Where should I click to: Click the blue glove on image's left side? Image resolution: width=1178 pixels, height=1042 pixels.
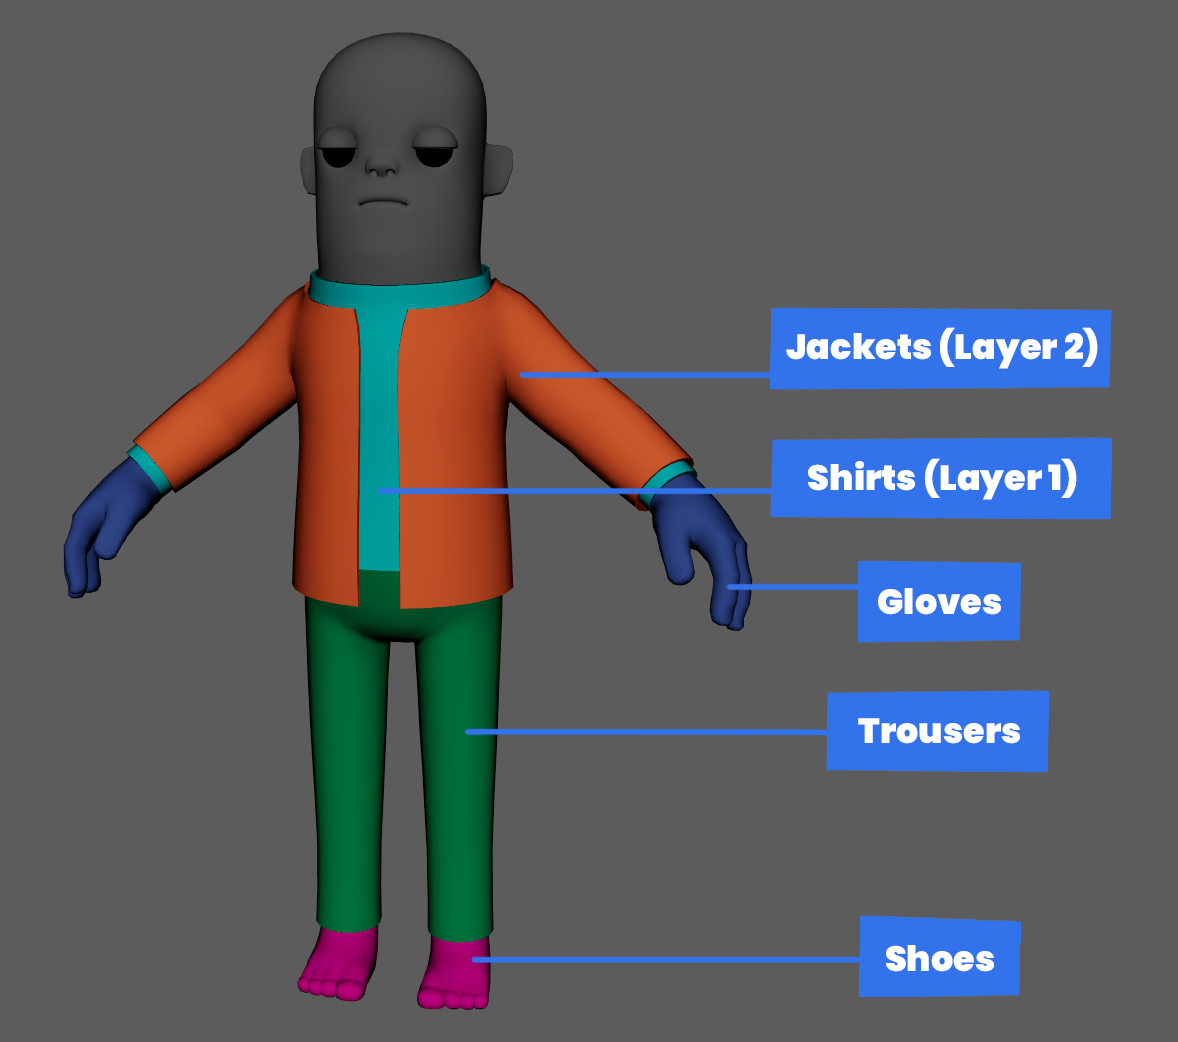[100, 530]
